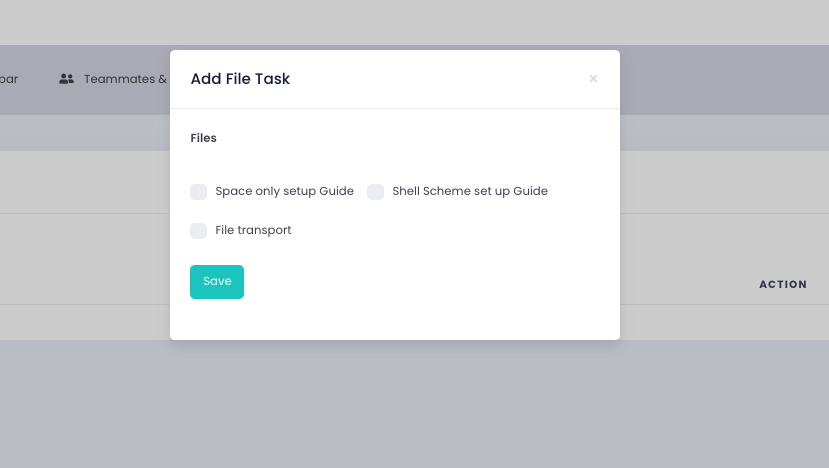Click the 'Space only setup Guide' label text
This screenshot has height=468, width=829.
284,191
